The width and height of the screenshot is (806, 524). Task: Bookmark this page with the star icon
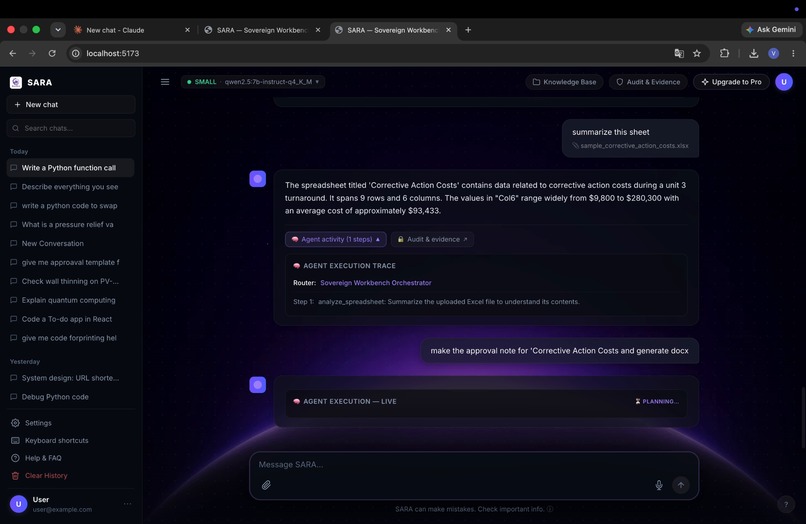[x=697, y=53]
